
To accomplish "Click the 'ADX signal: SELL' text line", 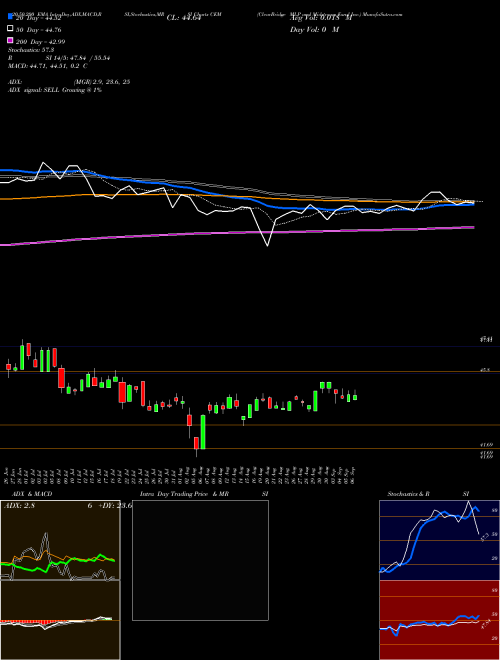I will pyautogui.click(x=55, y=90).
